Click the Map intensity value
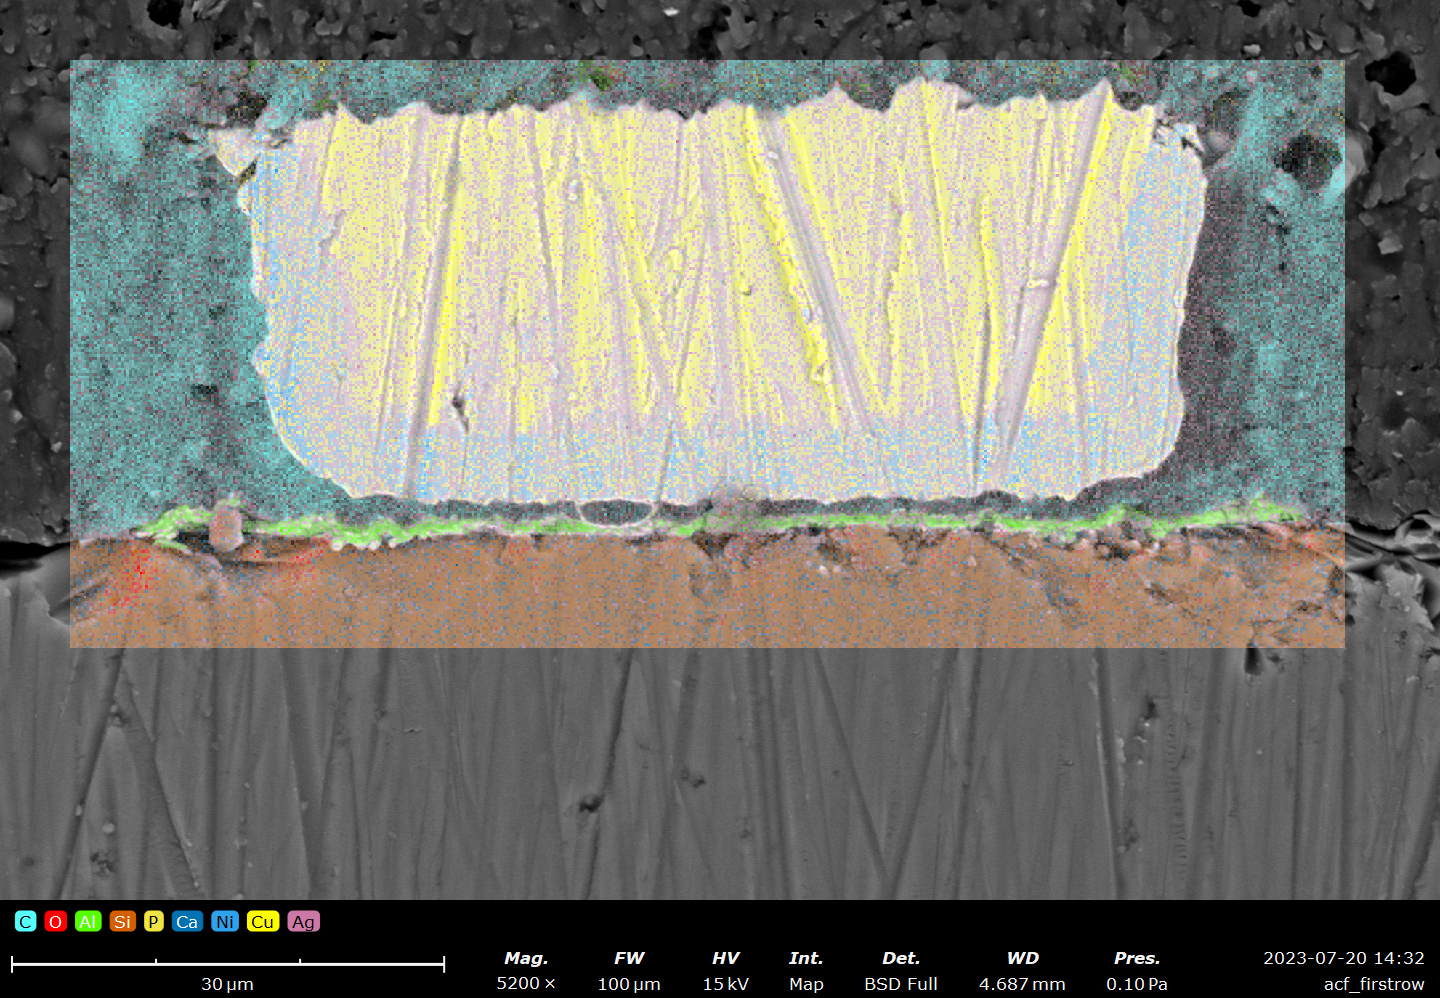Image resolution: width=1440 pixels, height=998 pixels. 806,984
